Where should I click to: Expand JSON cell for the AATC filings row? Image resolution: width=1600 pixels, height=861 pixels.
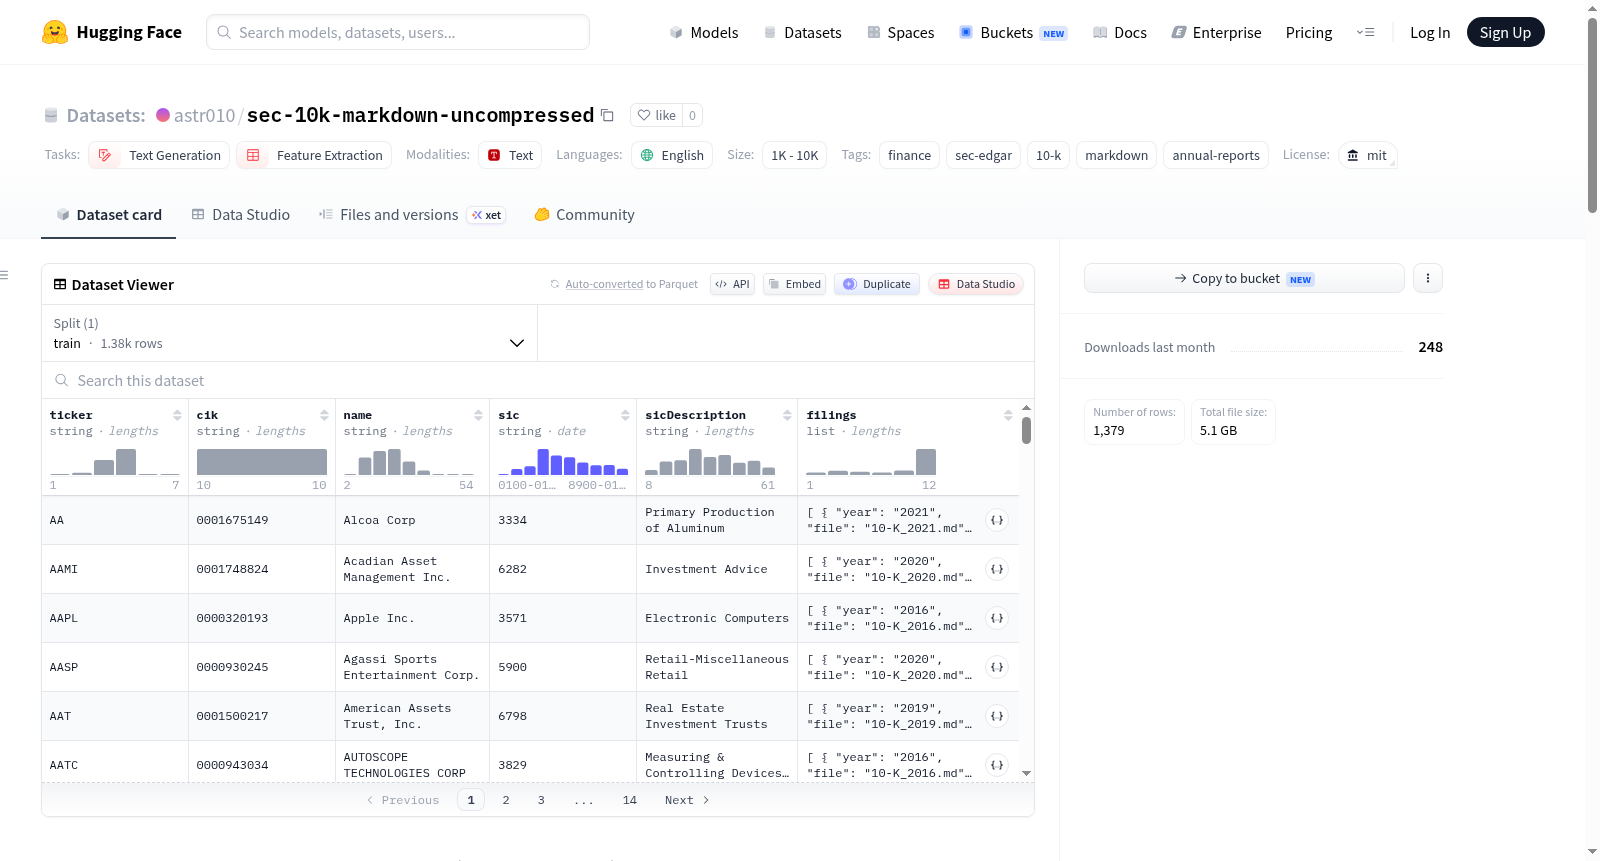(997, 765)
